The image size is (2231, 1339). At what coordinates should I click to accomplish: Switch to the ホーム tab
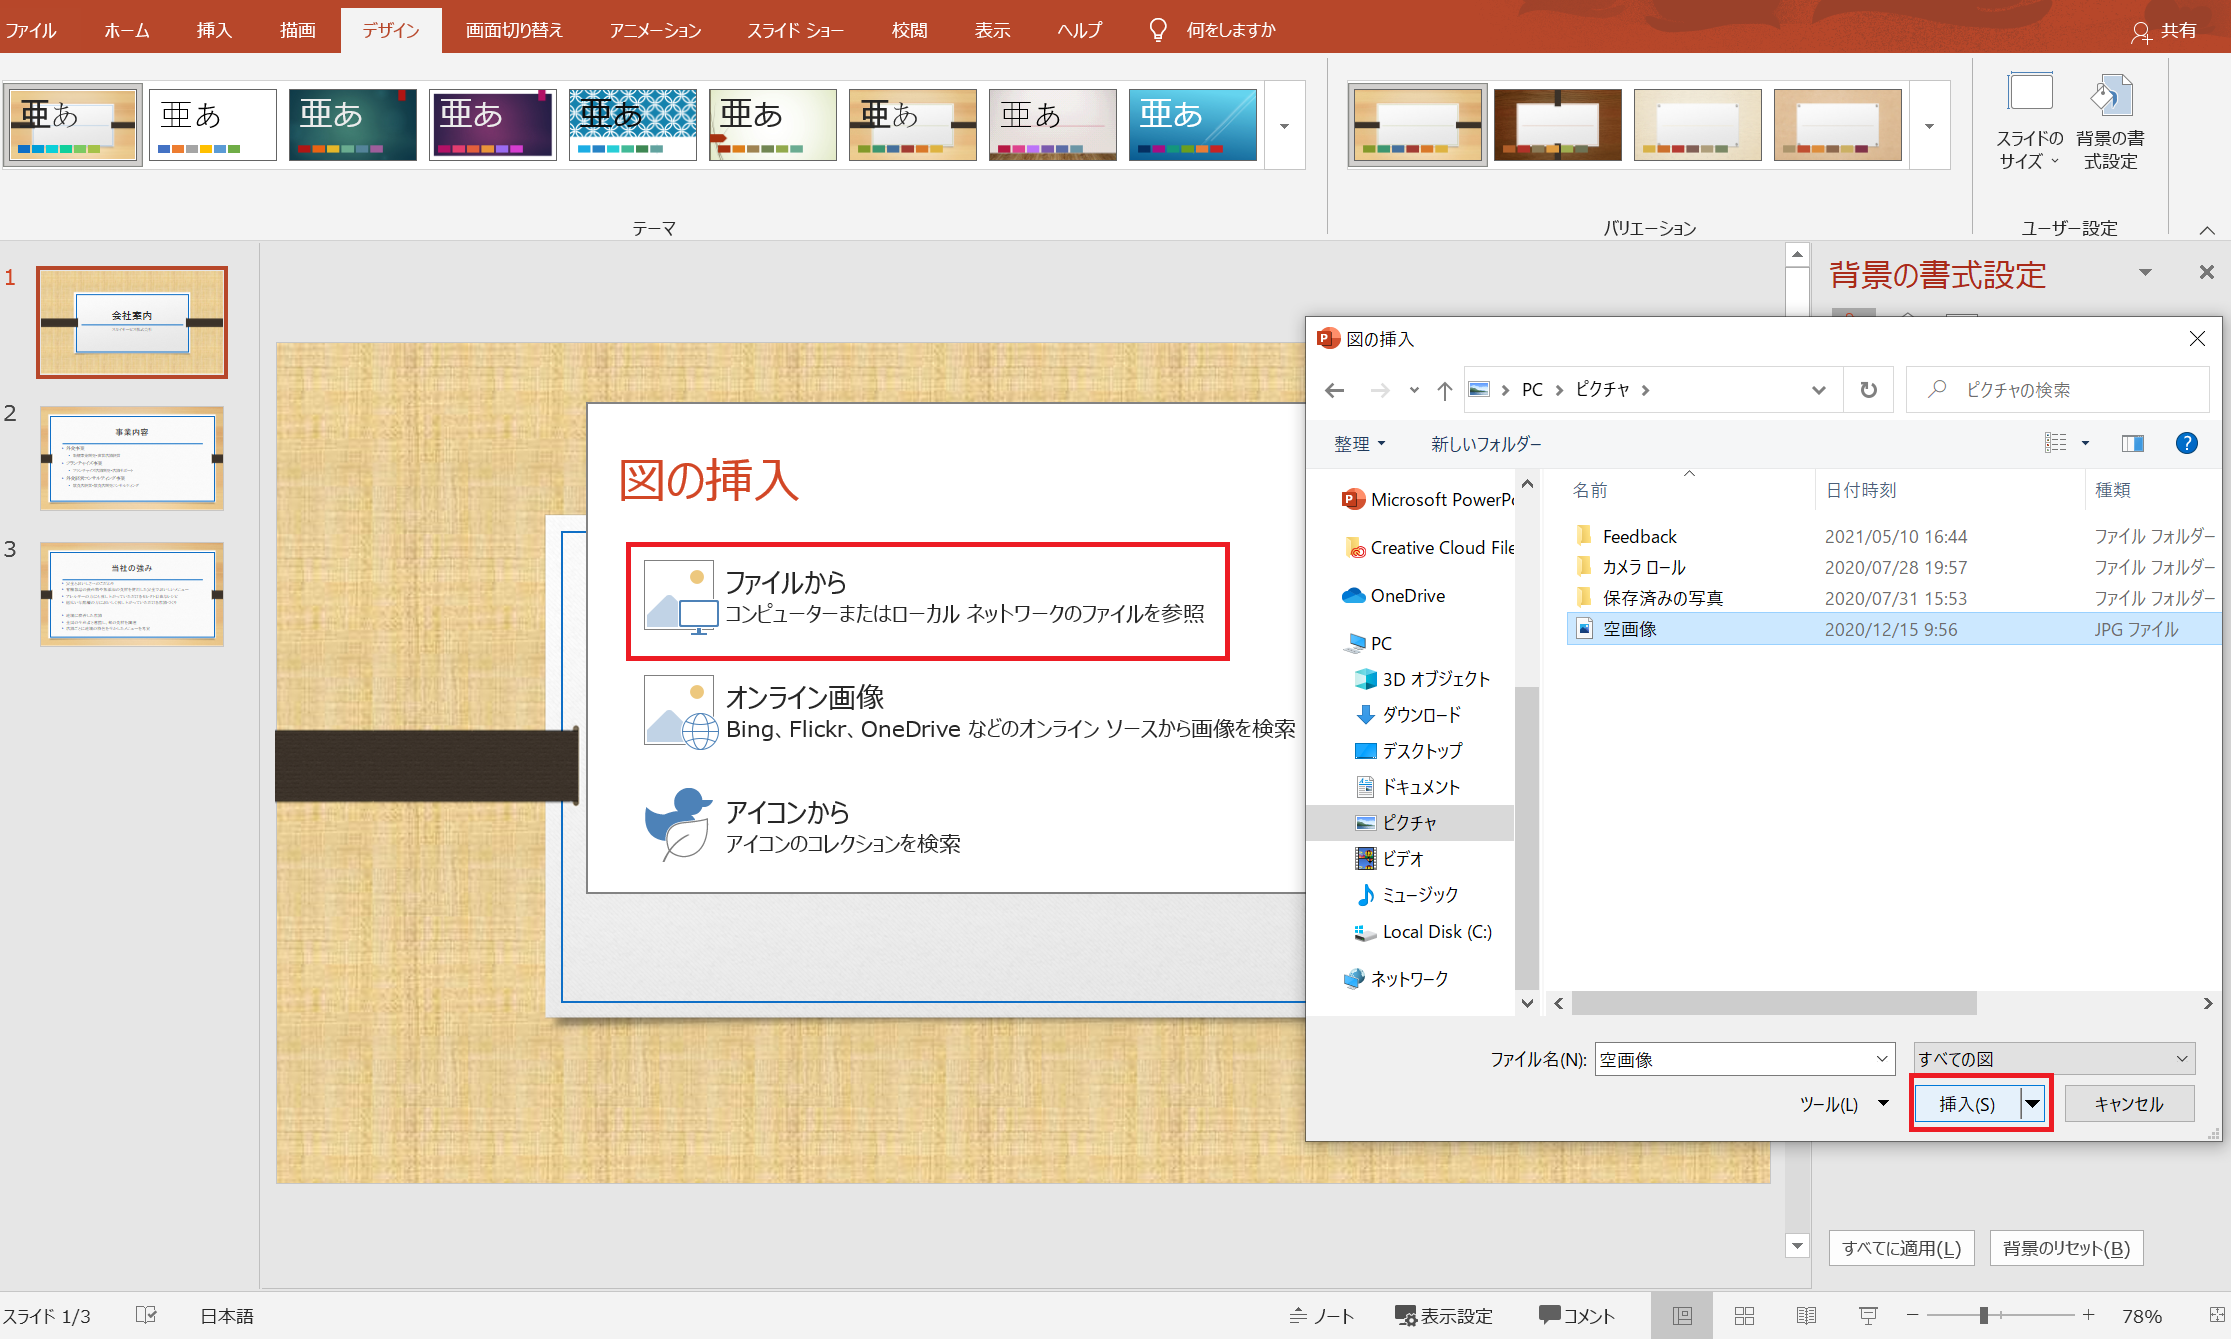(127, 30)
